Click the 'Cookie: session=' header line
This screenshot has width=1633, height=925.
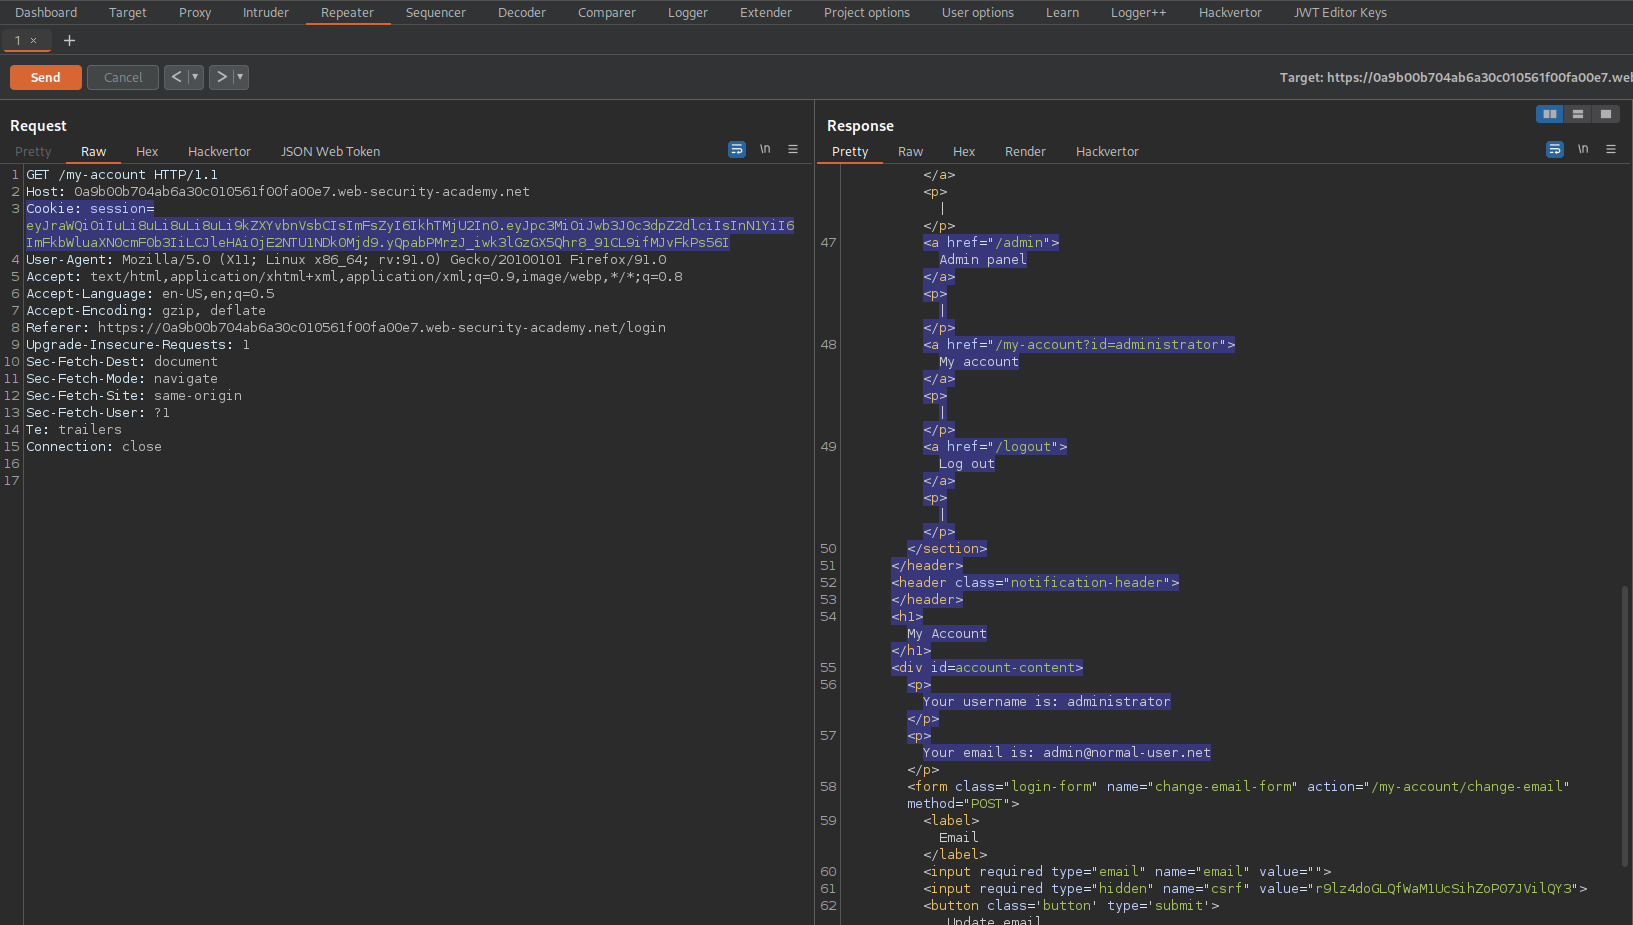(90, 209)
